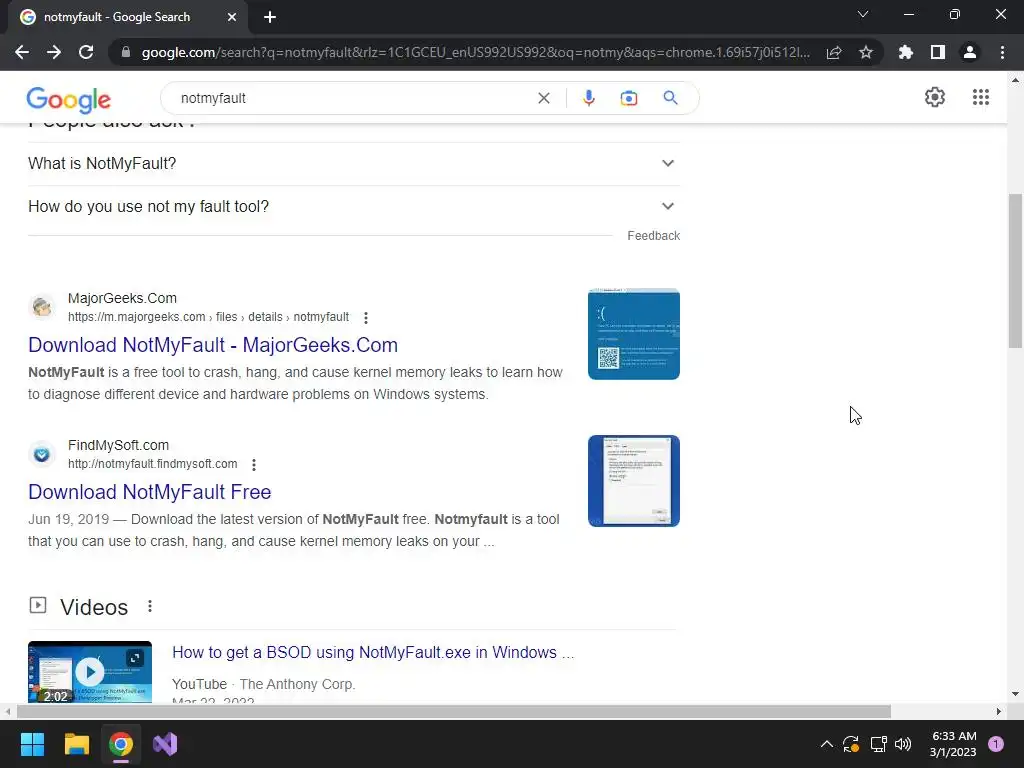The height and width of the screenshot is (768, 1024).
Task: Open tab search dropdown arrow
Action: 863,14
